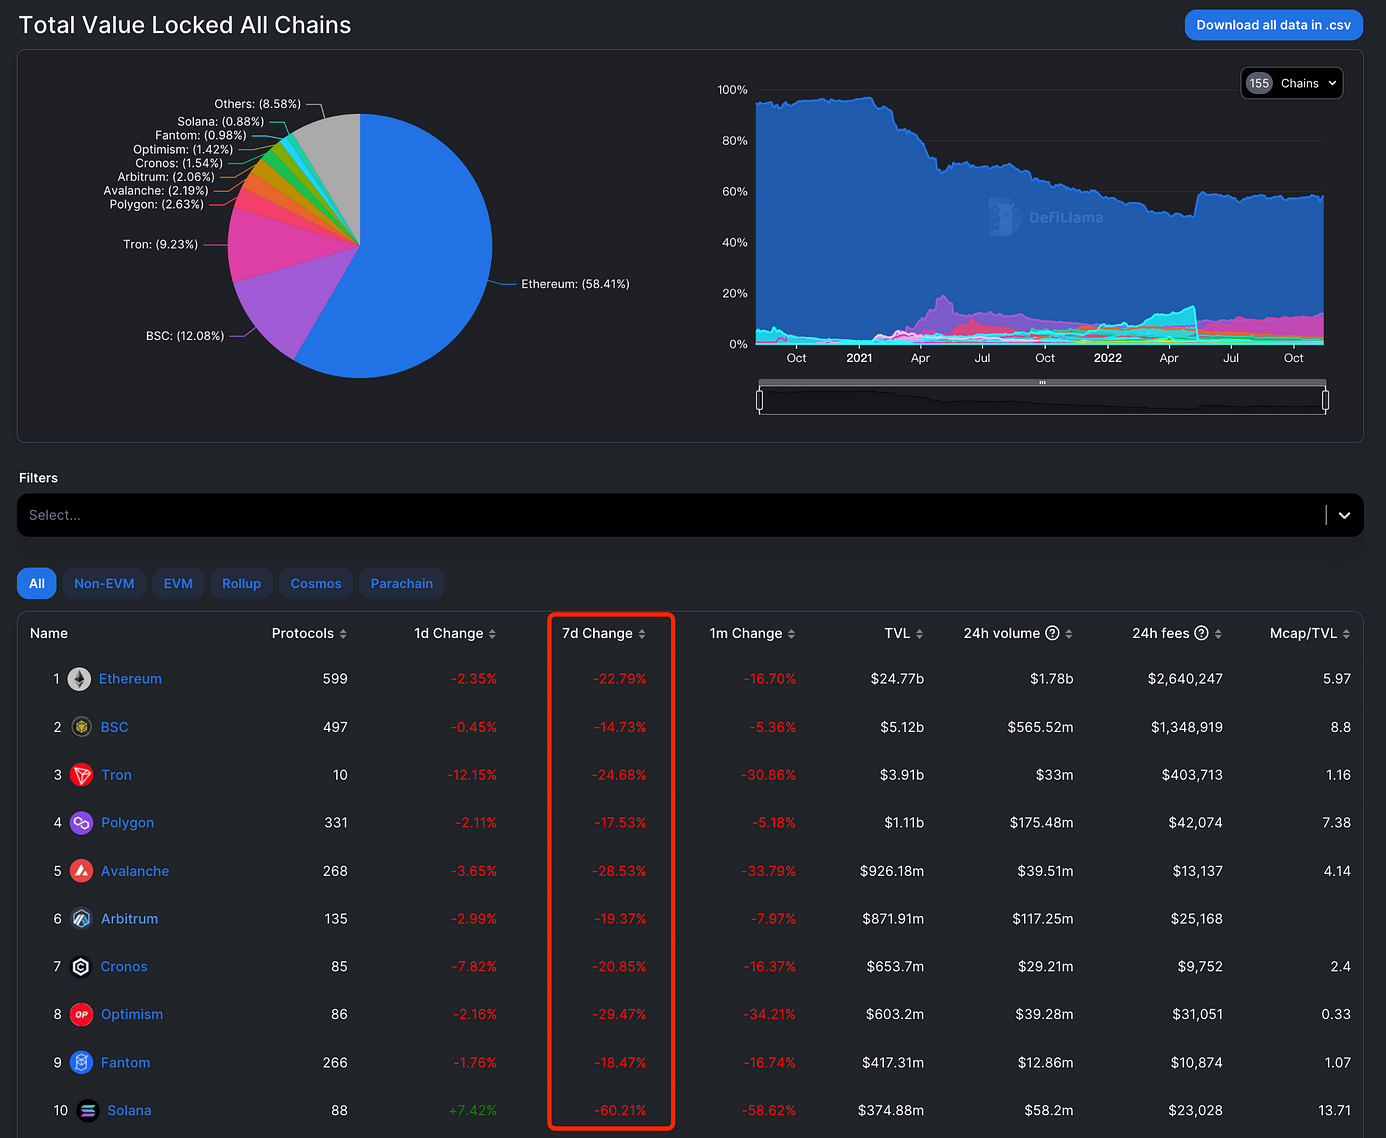Click the Cronos chain logo icon
The image size is (1386, 1138).
[81, 967]
